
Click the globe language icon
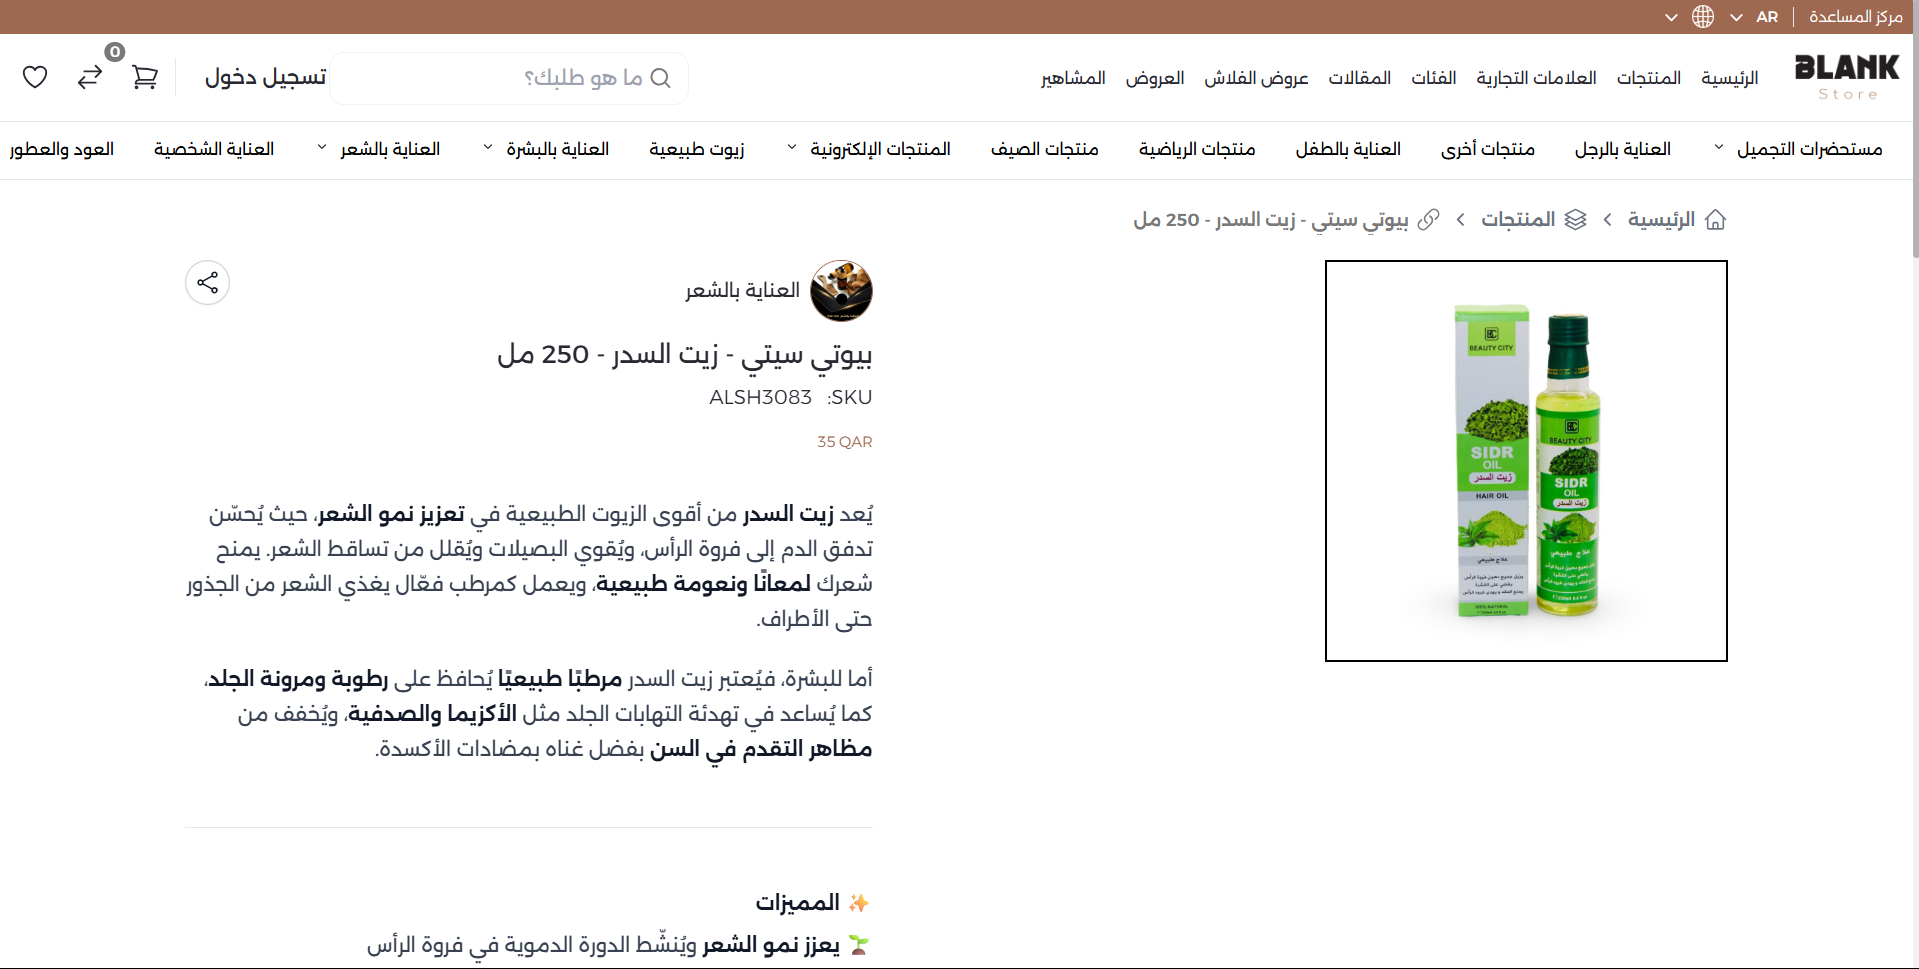[1703, 17]
